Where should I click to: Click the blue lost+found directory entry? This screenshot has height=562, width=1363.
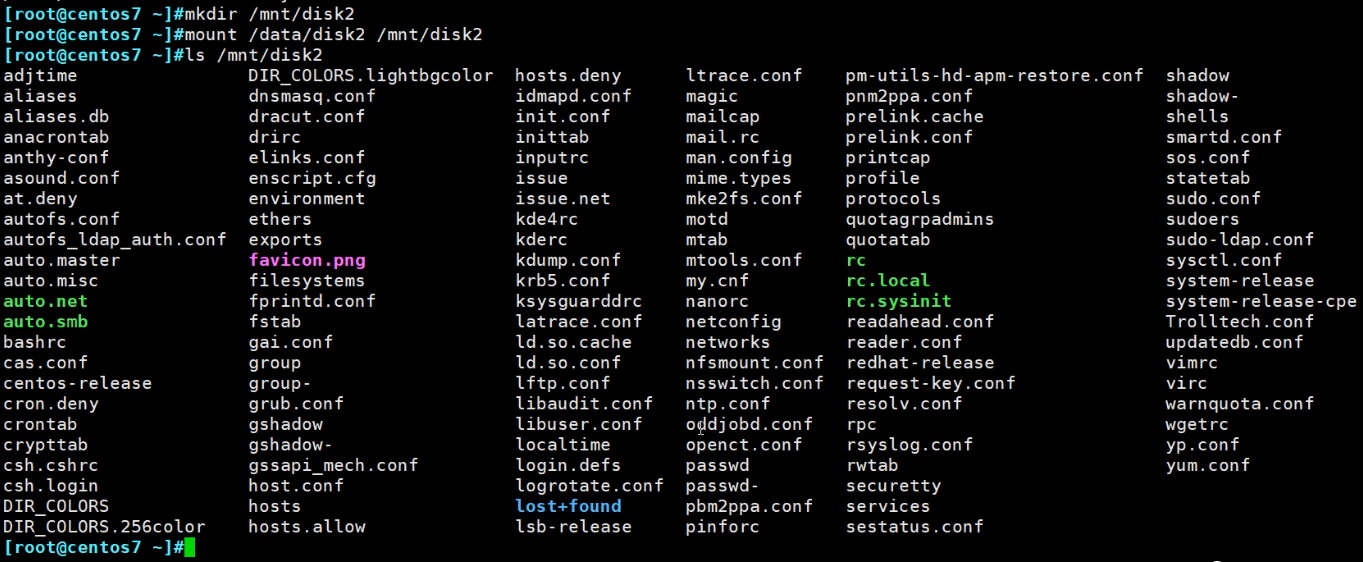pyautogui.click(x=568, y=506)
